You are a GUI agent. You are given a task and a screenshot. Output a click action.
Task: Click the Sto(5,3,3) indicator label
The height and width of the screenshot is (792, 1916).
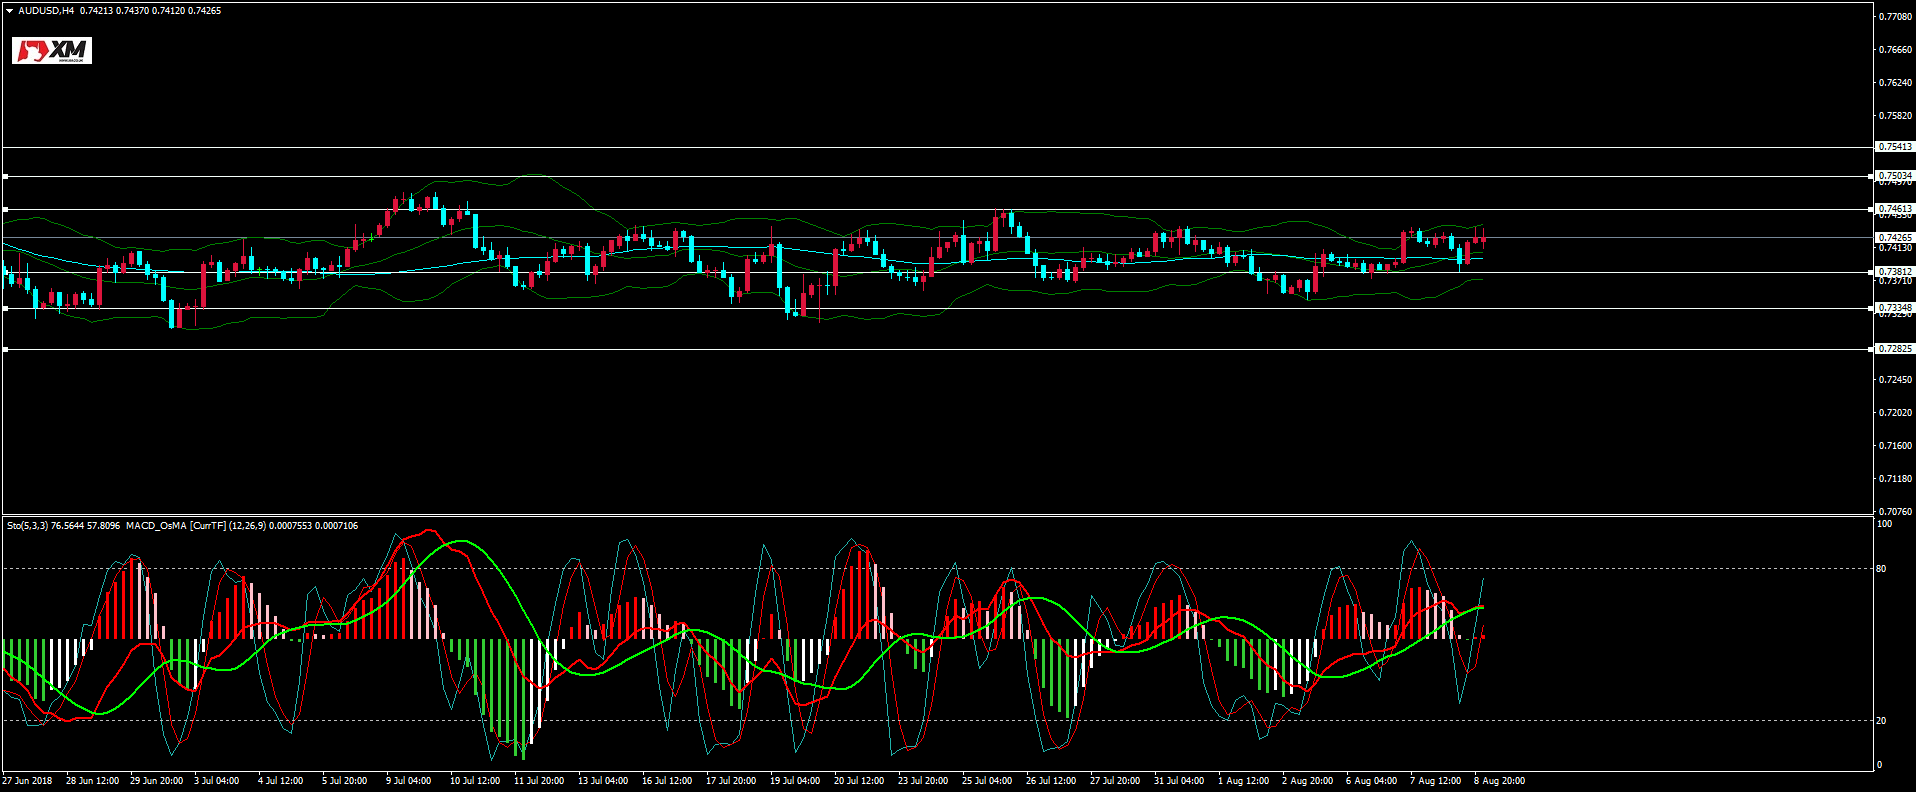(27, 526)
